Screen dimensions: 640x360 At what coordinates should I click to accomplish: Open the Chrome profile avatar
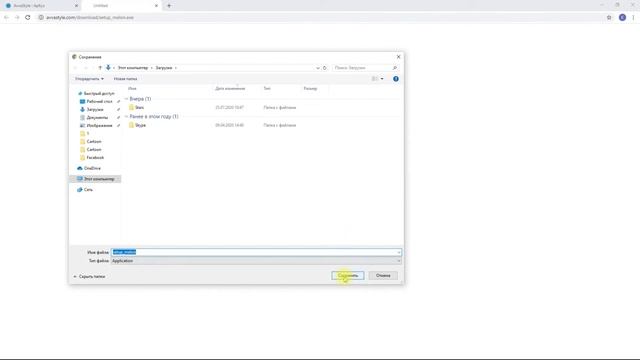[622, 18]
